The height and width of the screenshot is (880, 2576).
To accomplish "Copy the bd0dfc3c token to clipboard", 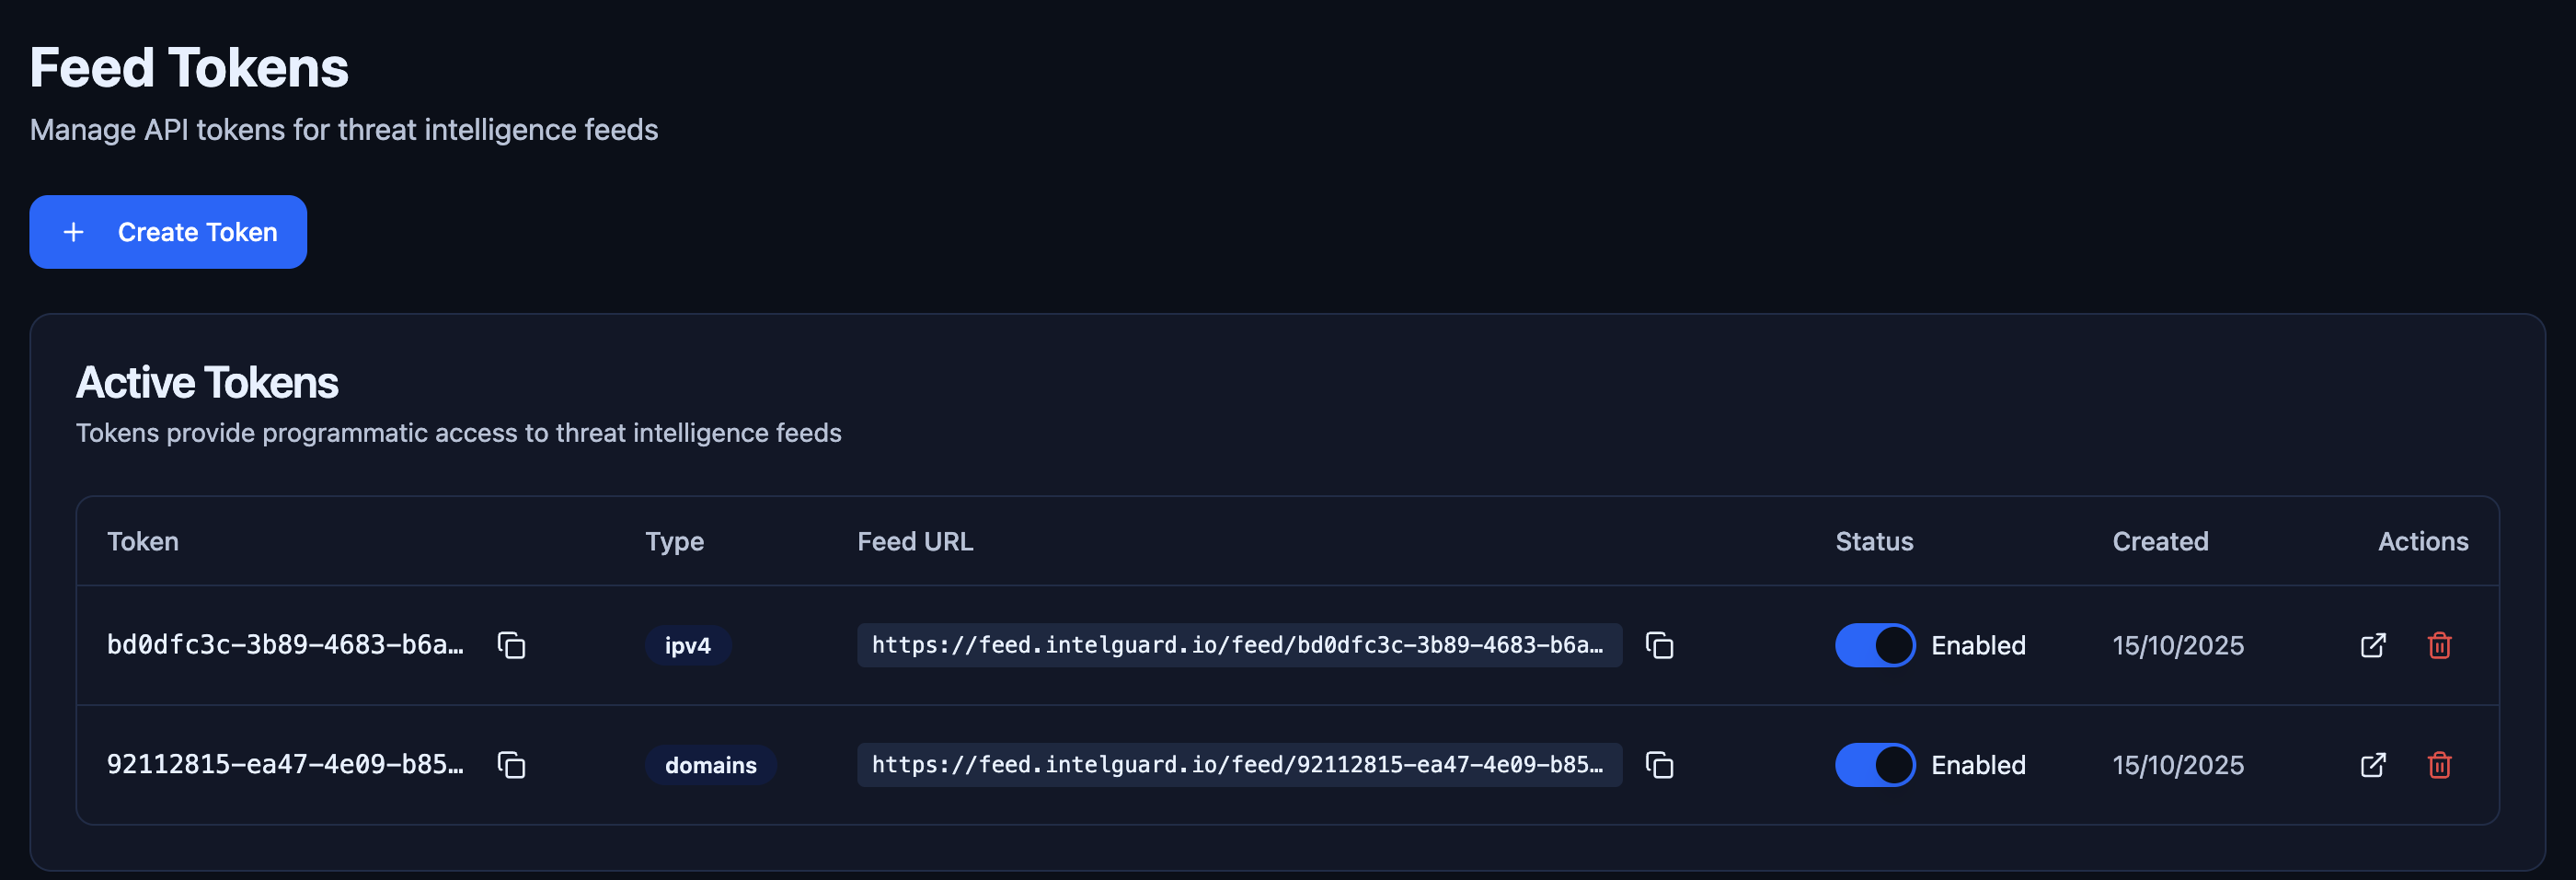I will pos(513,645).
